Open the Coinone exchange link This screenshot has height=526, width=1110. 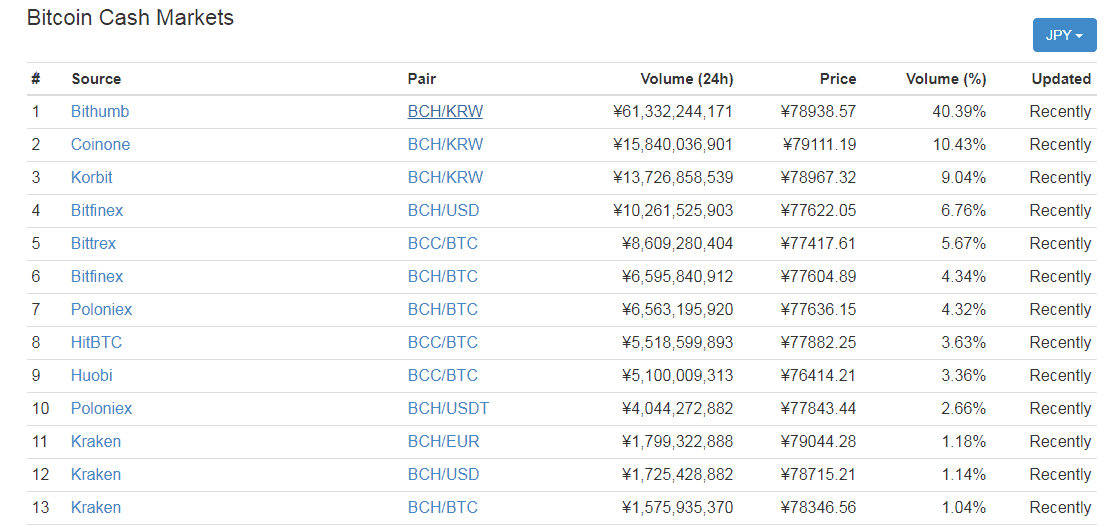pyautogui.click(x=101, y=144)
